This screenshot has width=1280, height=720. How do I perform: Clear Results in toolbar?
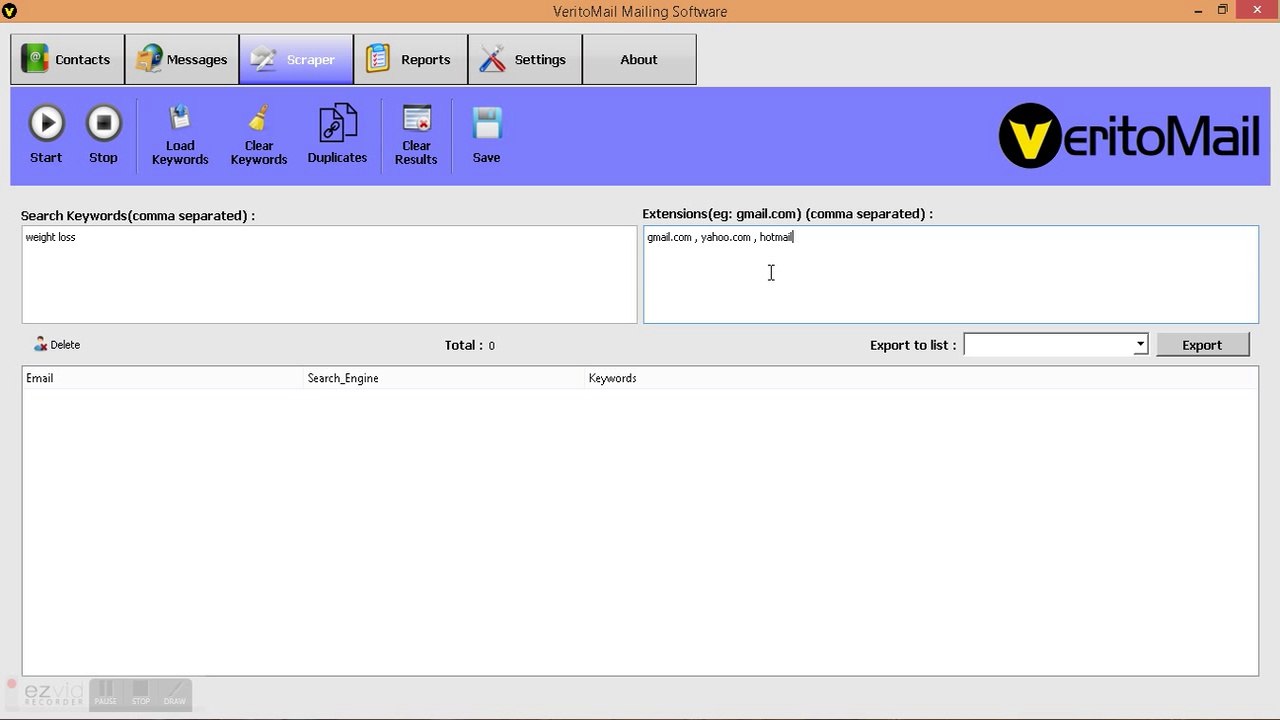[x=416, y=135]
